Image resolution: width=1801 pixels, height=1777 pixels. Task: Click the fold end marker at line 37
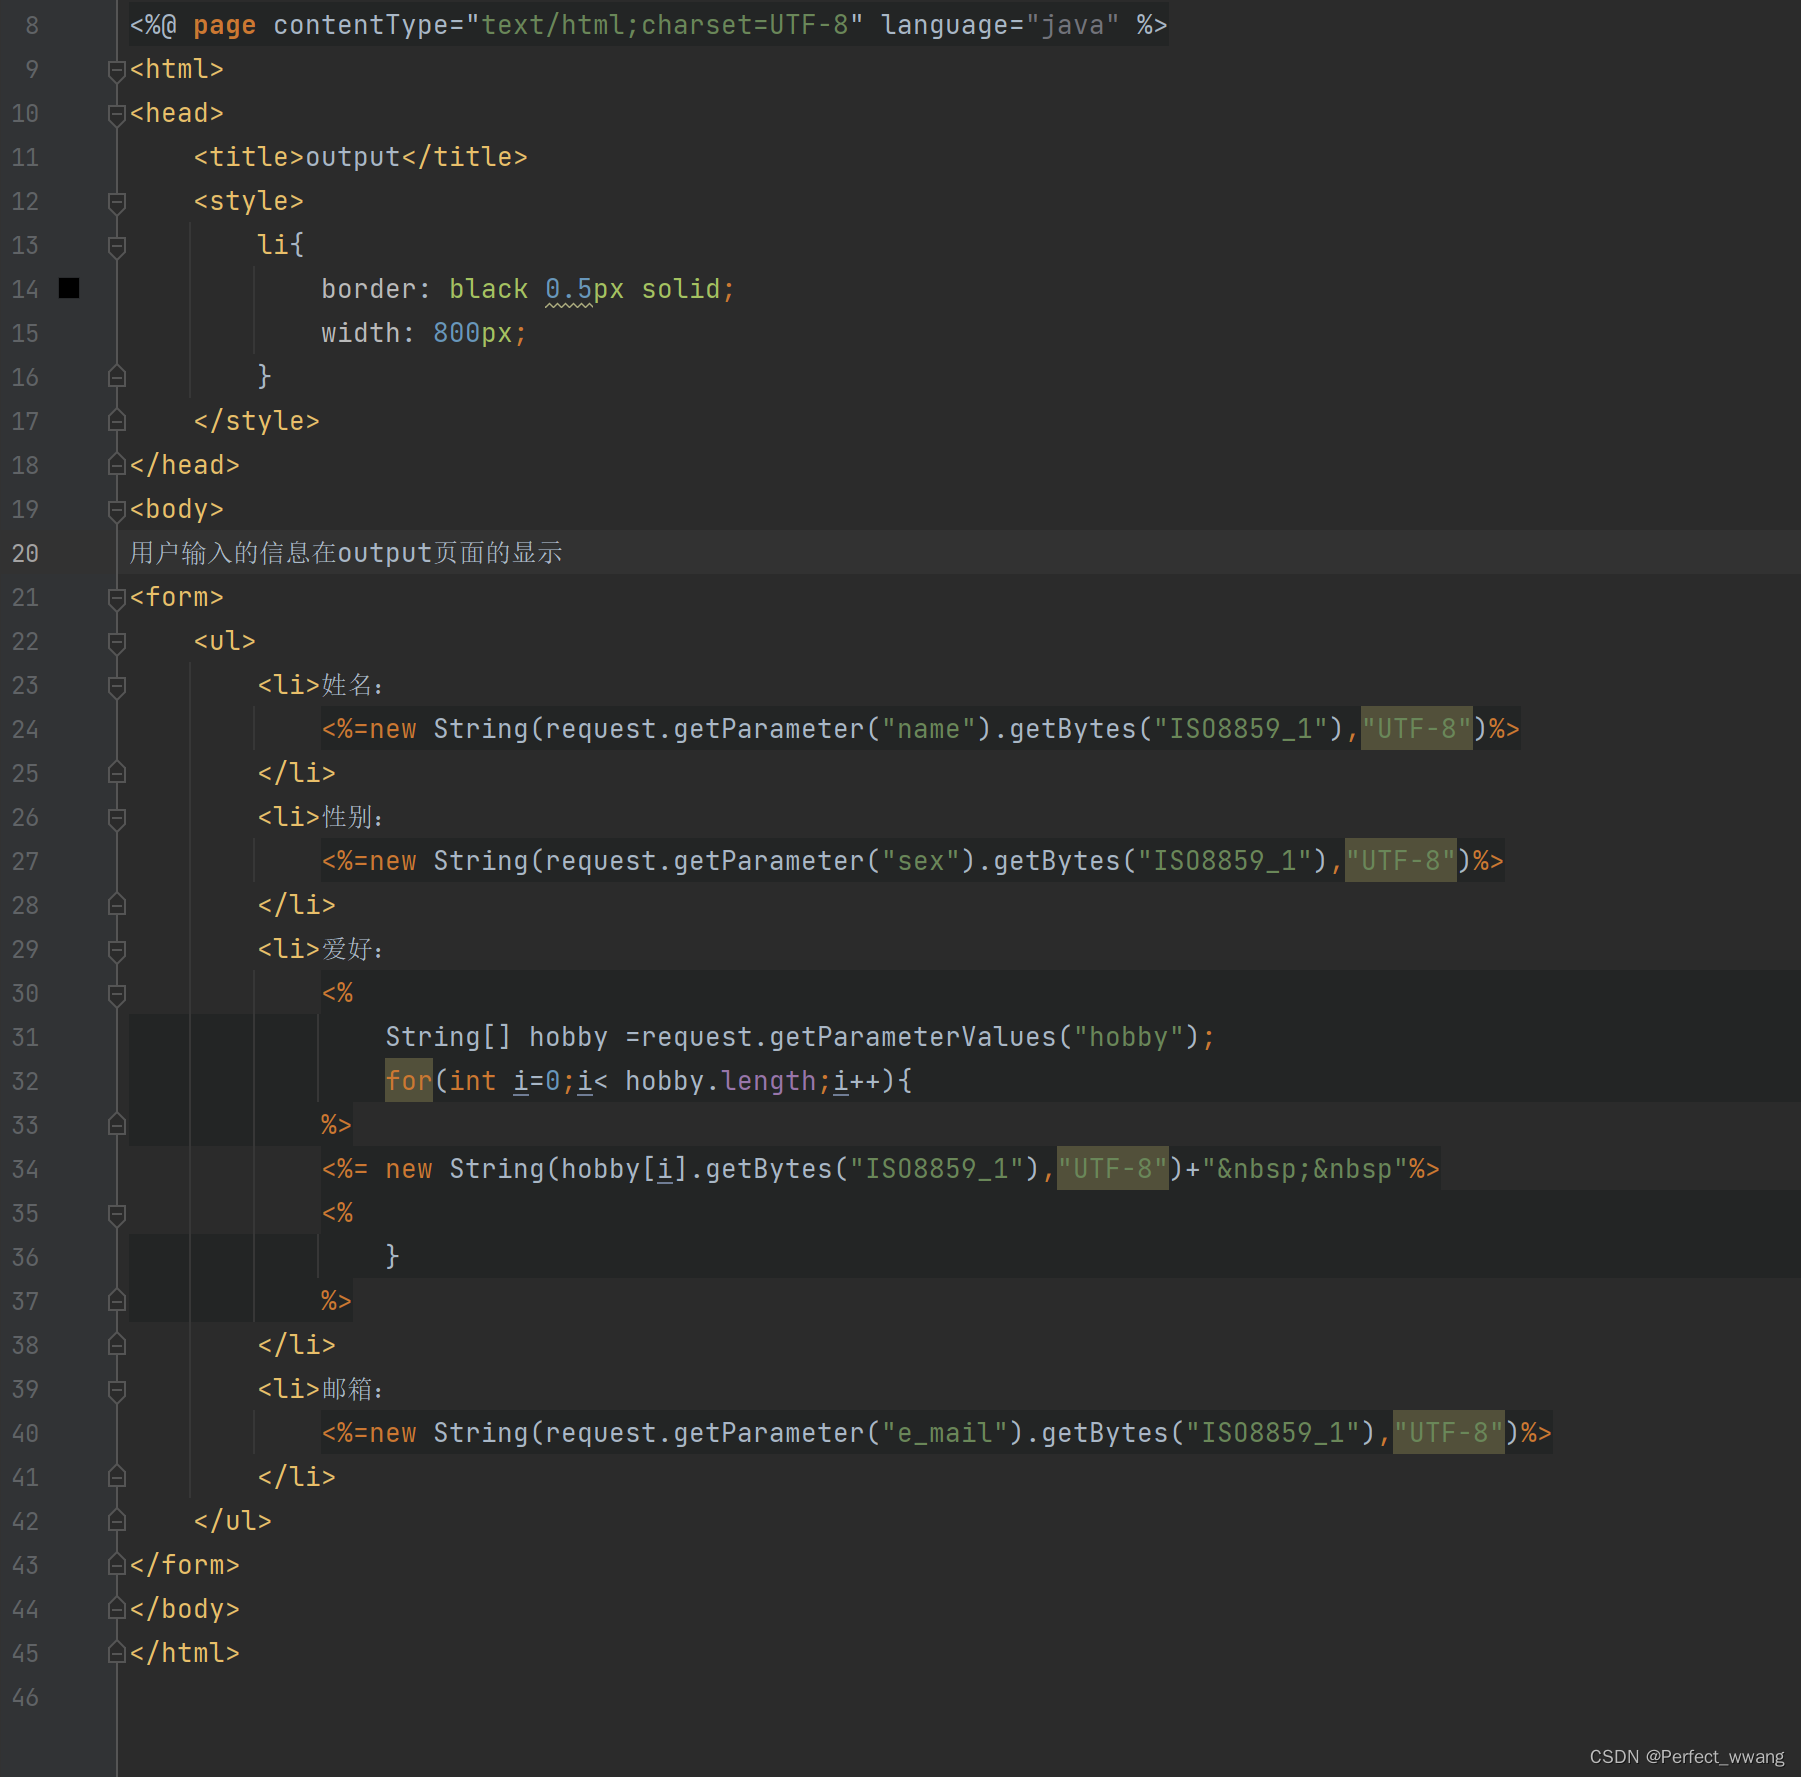click(116, 1301)
